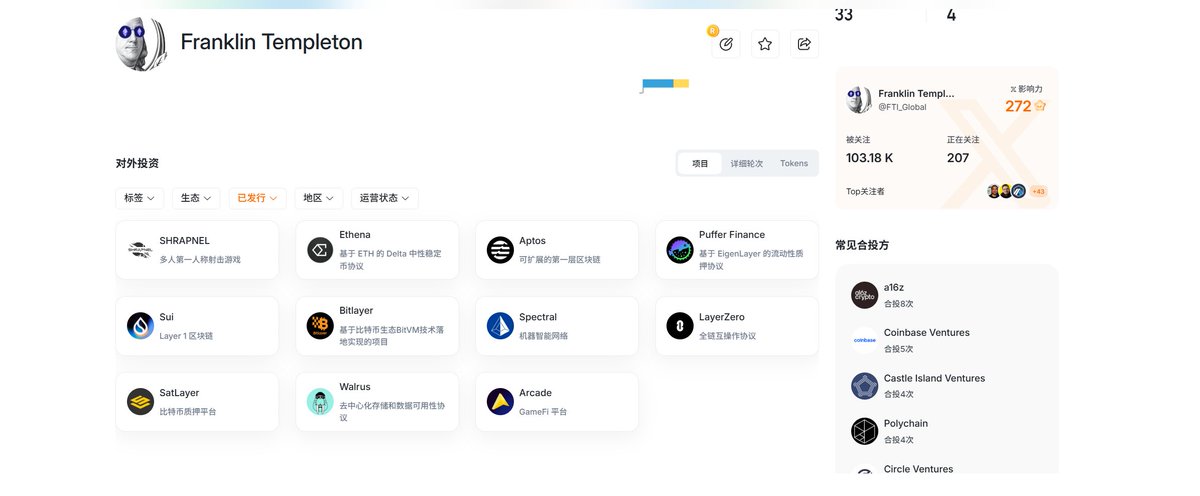Viewport: 1200px width, 496px height.
Task: Click the Top关注者 label
Action: click(x=865, y=191)
